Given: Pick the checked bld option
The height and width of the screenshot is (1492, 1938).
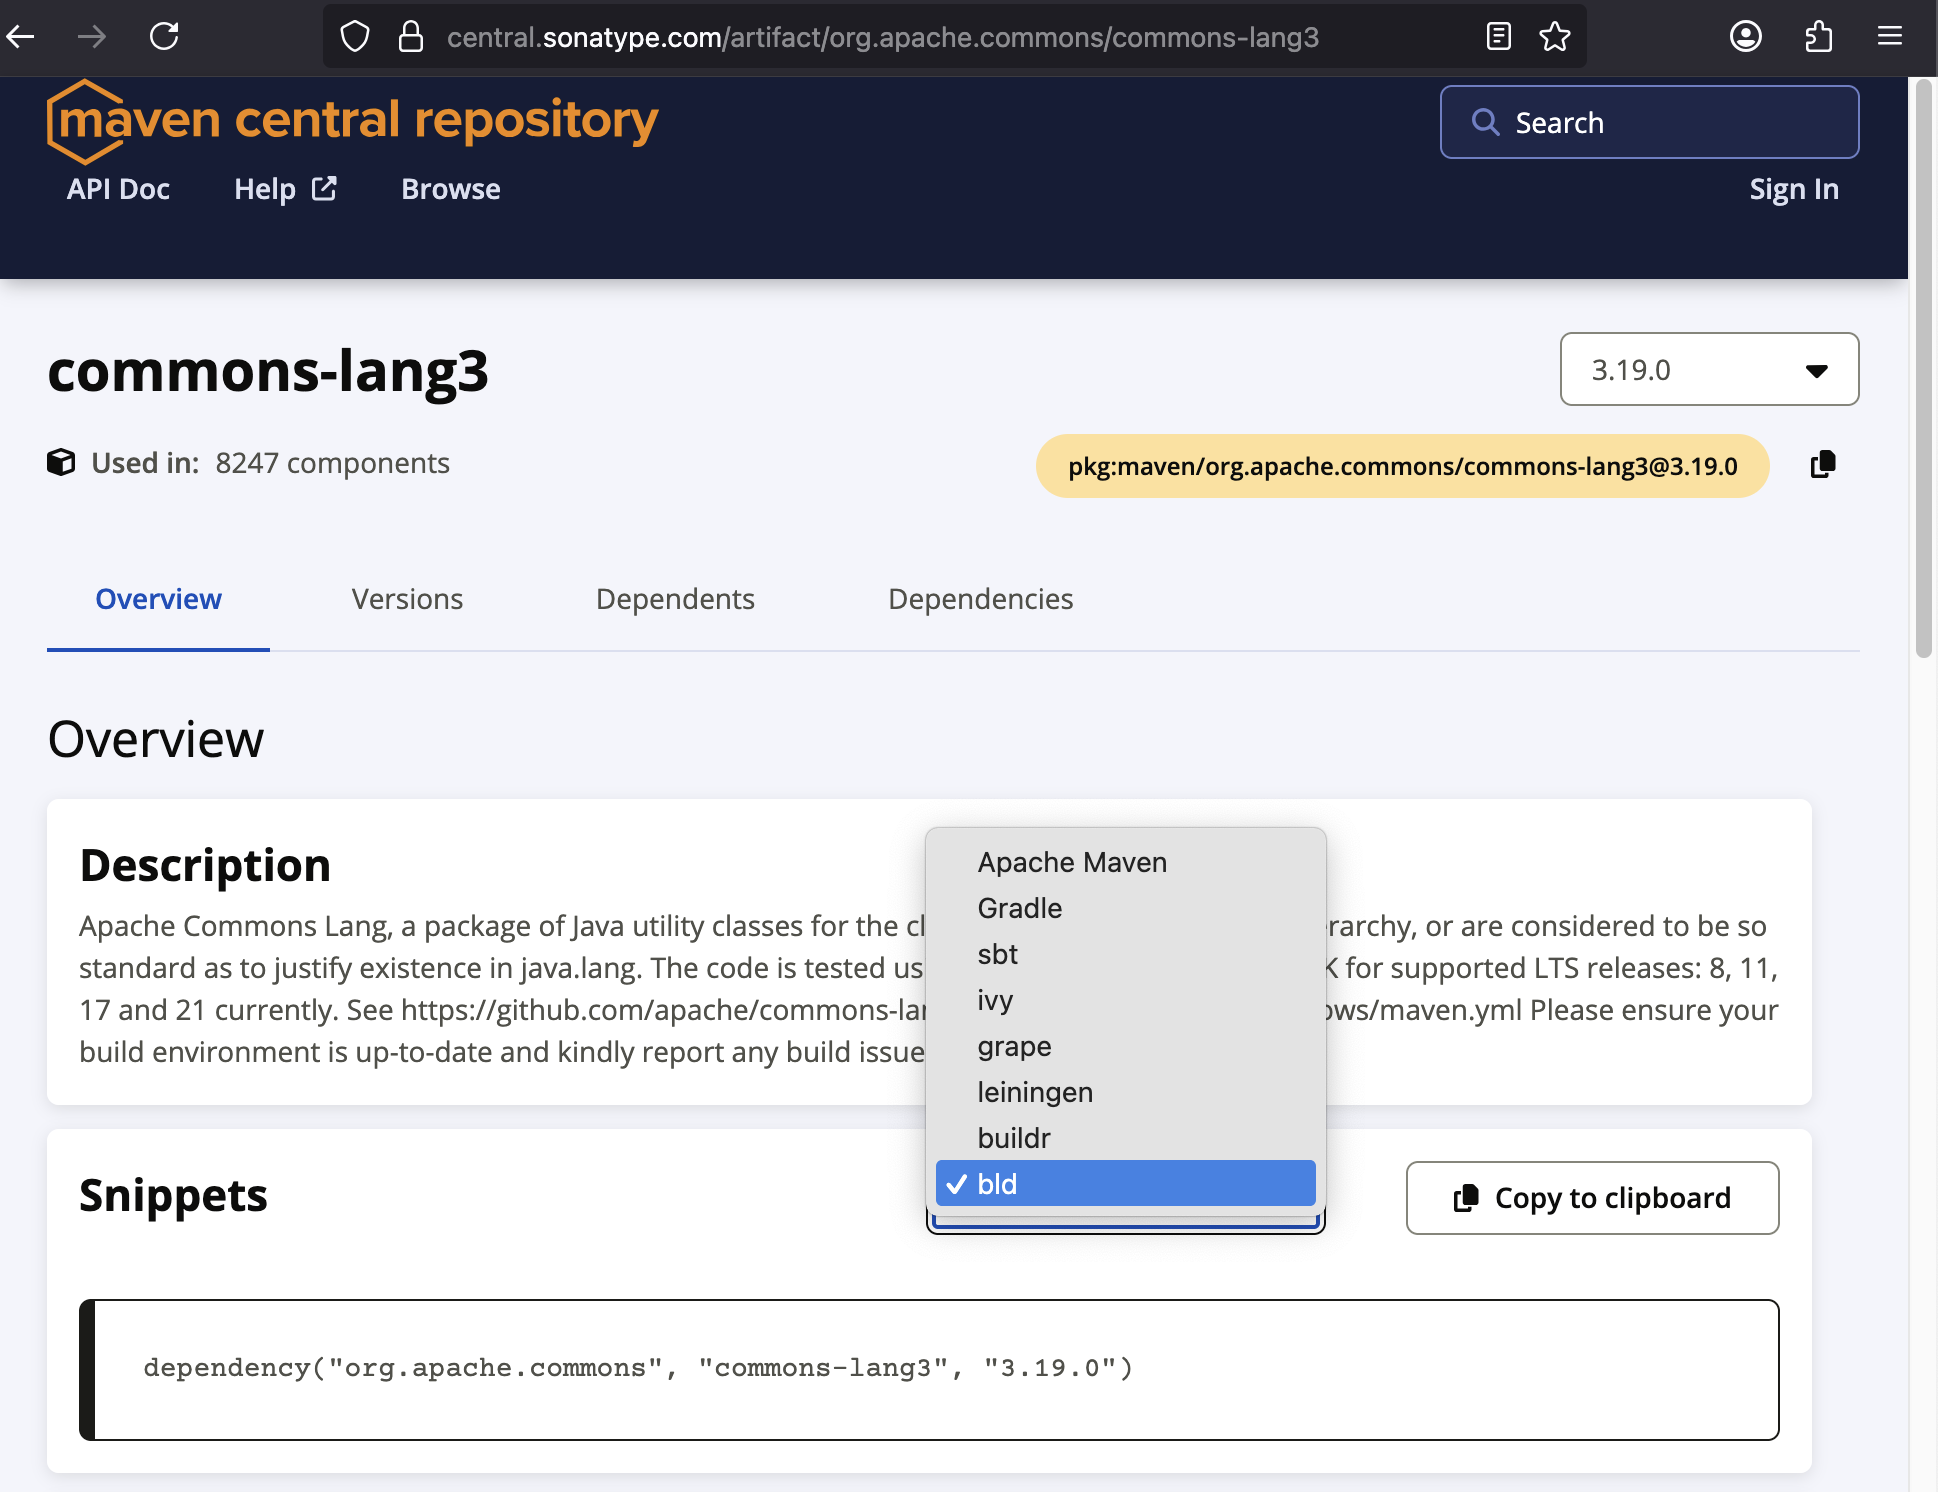Looking at the screenshot, I should [x=1124, y=1184].
